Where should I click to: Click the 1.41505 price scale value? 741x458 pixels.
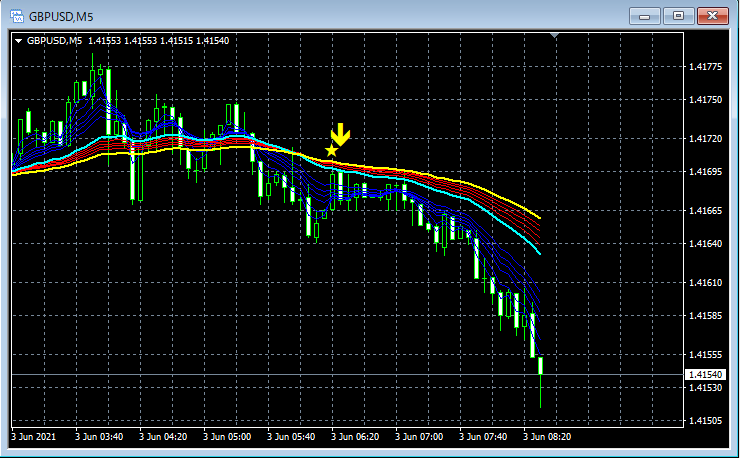(705, 421)
